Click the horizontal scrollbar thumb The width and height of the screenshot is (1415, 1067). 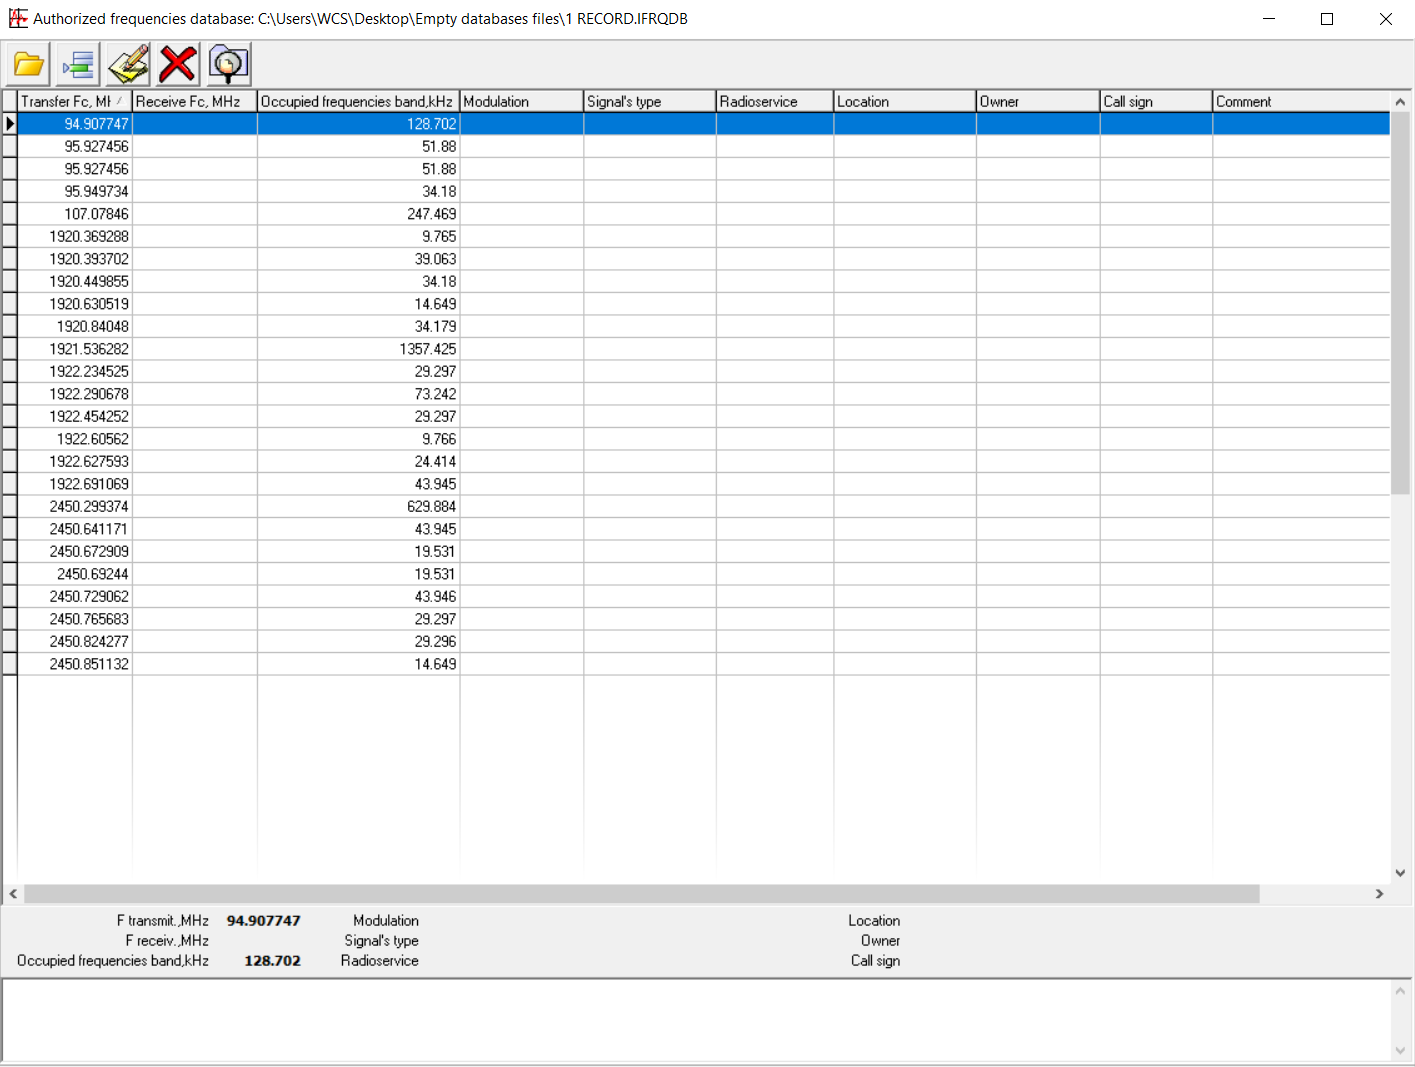(641, 894)
